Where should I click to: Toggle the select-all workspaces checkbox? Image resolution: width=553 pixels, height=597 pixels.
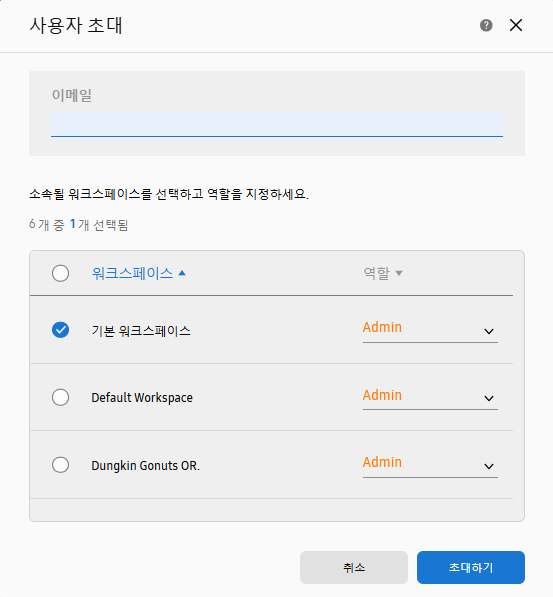click(61, 273)
